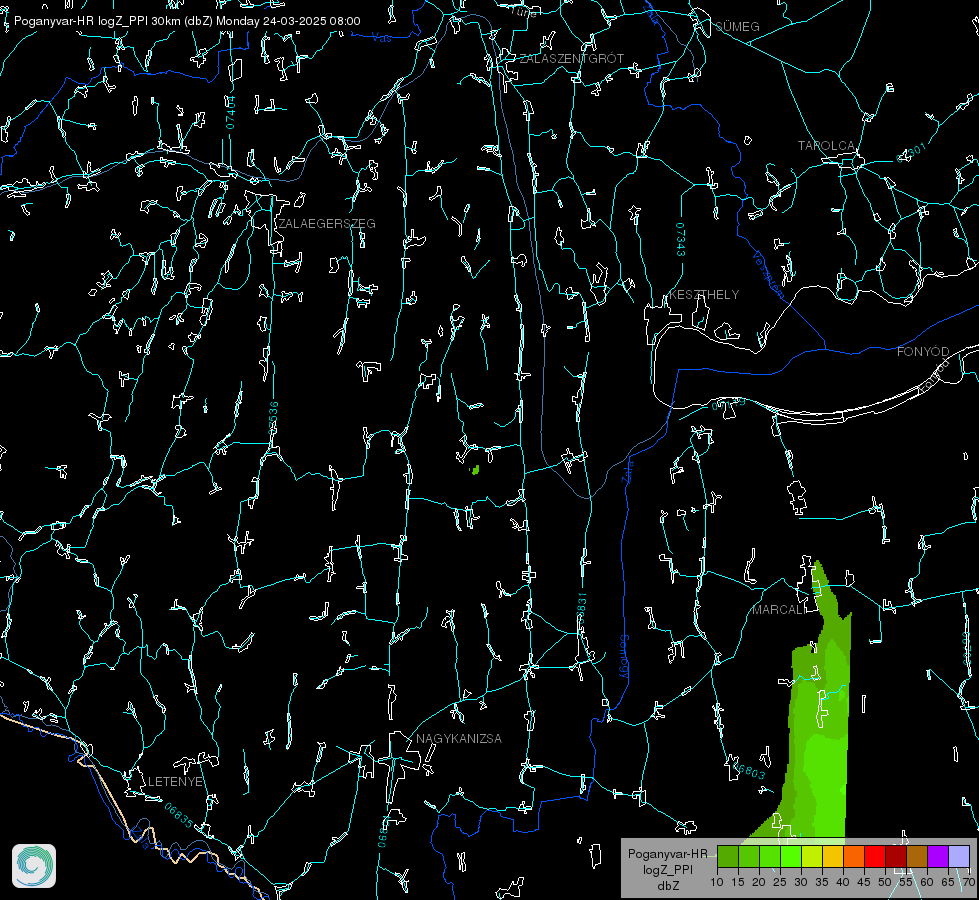Click the logZ_PPI text in the legend
The height and width of the screenshot is (900, 979).
(x=668, y=869)
